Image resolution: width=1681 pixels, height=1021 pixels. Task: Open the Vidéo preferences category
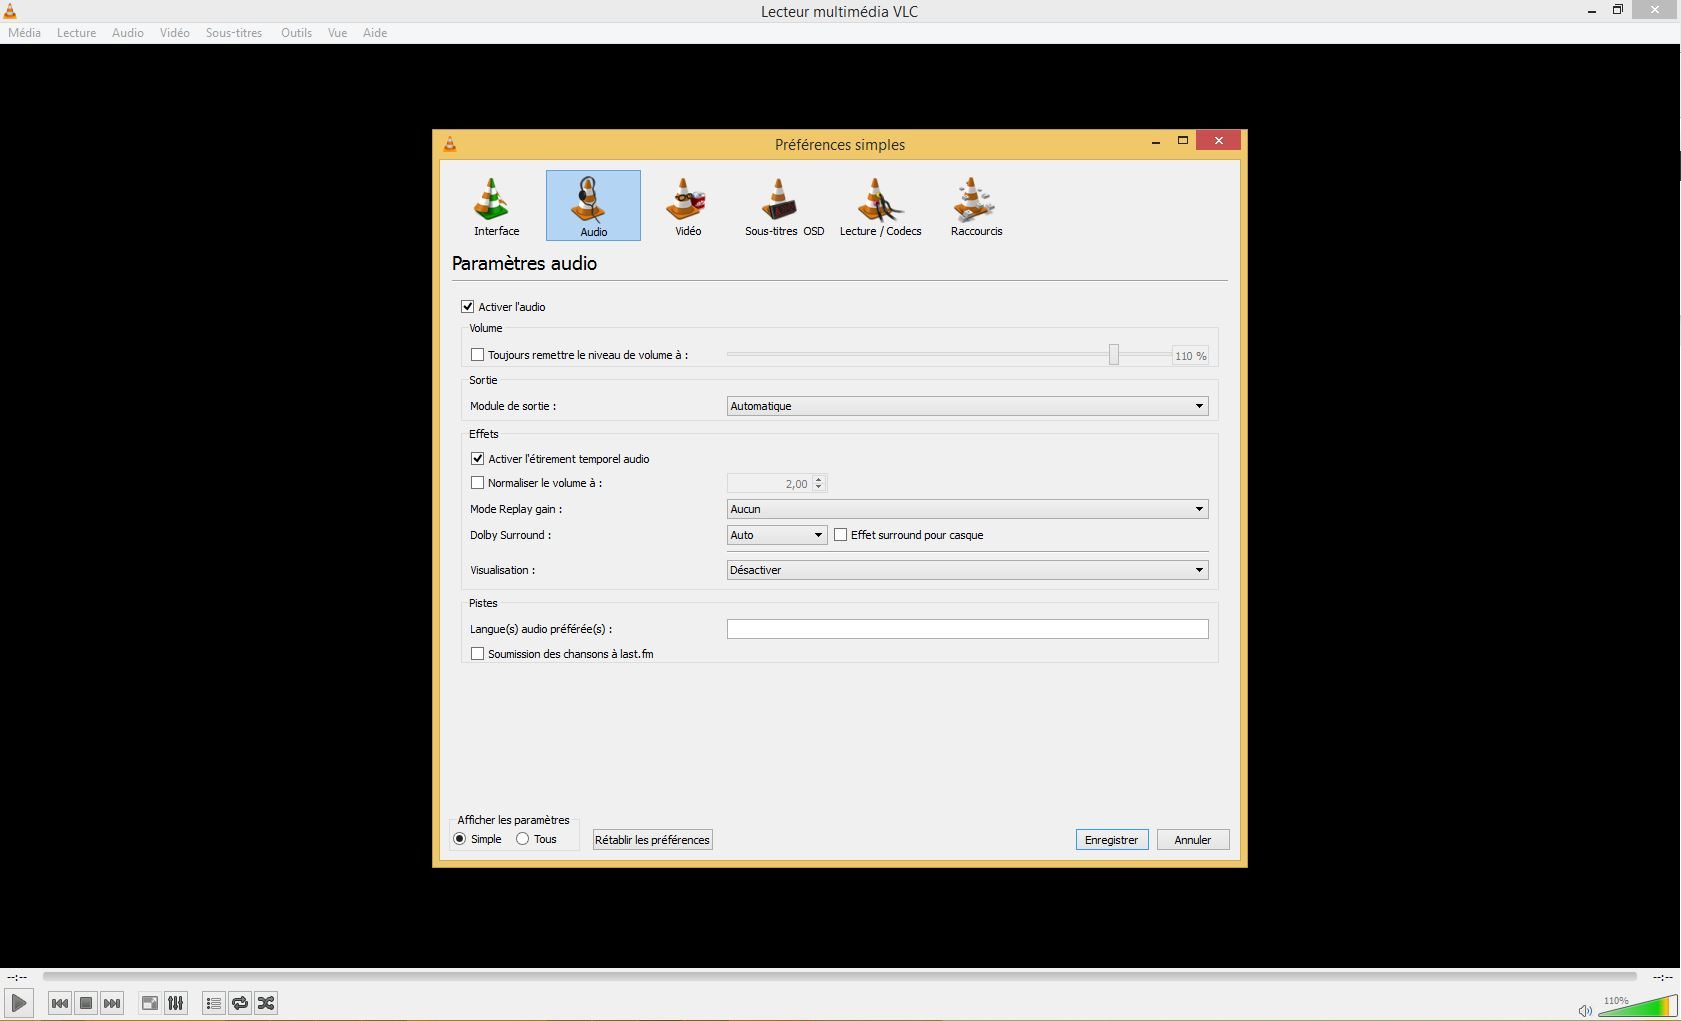tap(688, 206)
